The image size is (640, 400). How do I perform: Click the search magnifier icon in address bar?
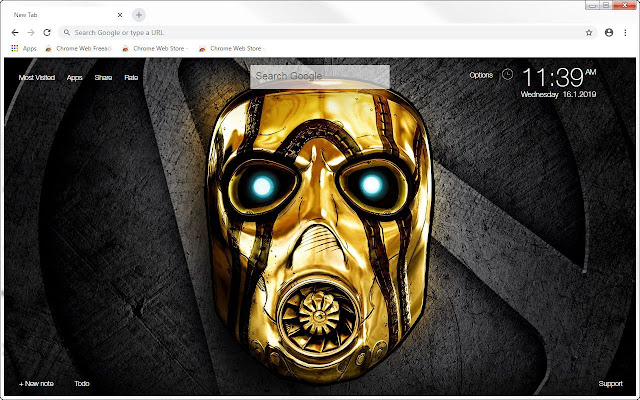pyautogui.click(x=67, y=33)
